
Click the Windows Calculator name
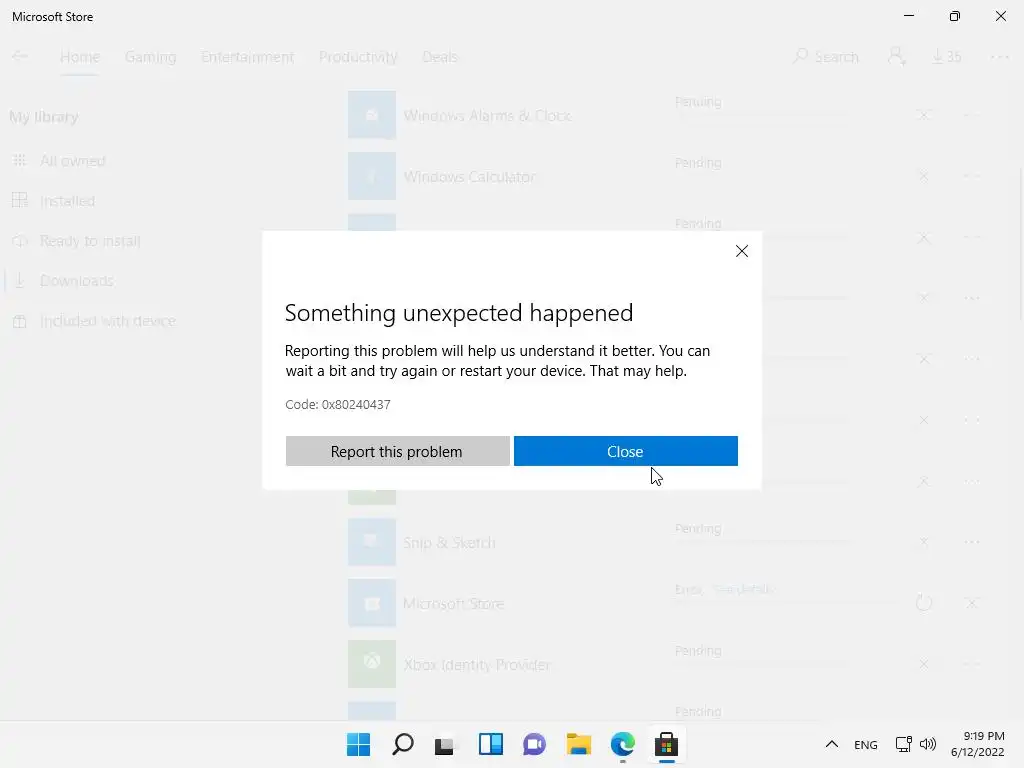(470, 176)
